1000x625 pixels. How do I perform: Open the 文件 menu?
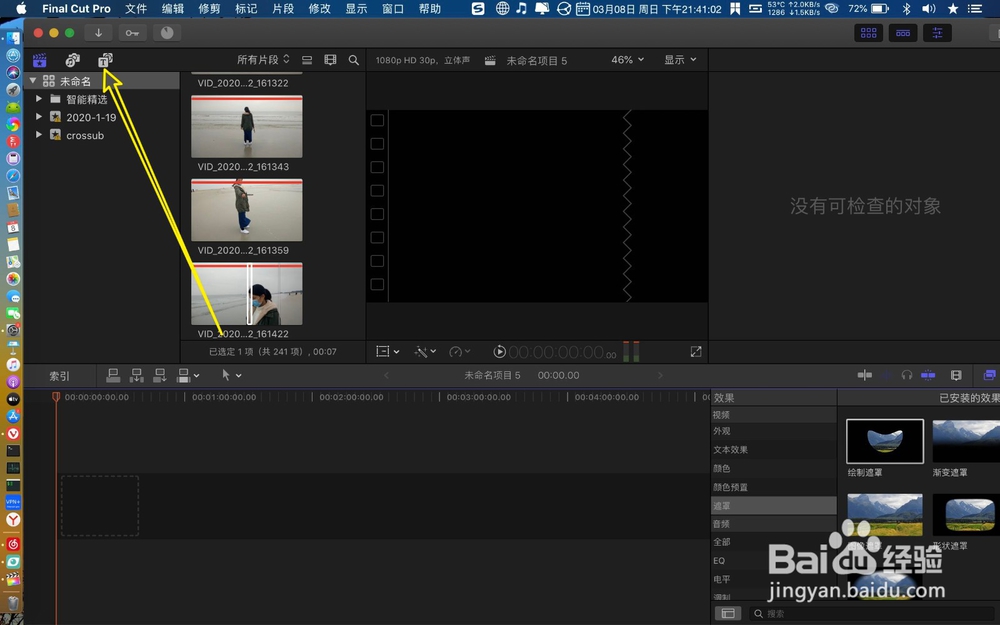tap(135, 8)
